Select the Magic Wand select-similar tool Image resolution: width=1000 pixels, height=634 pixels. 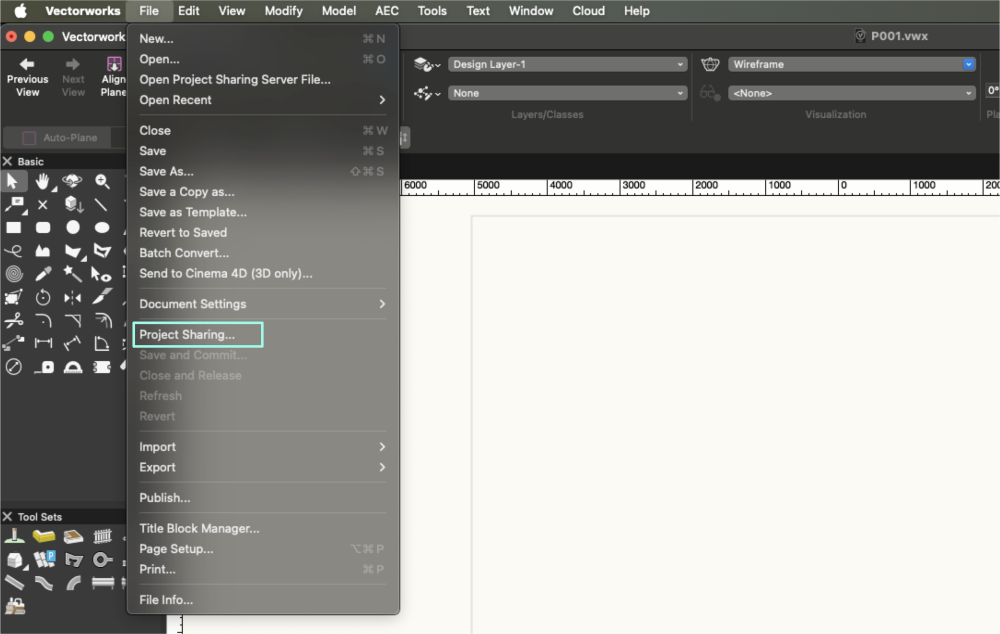72,274
